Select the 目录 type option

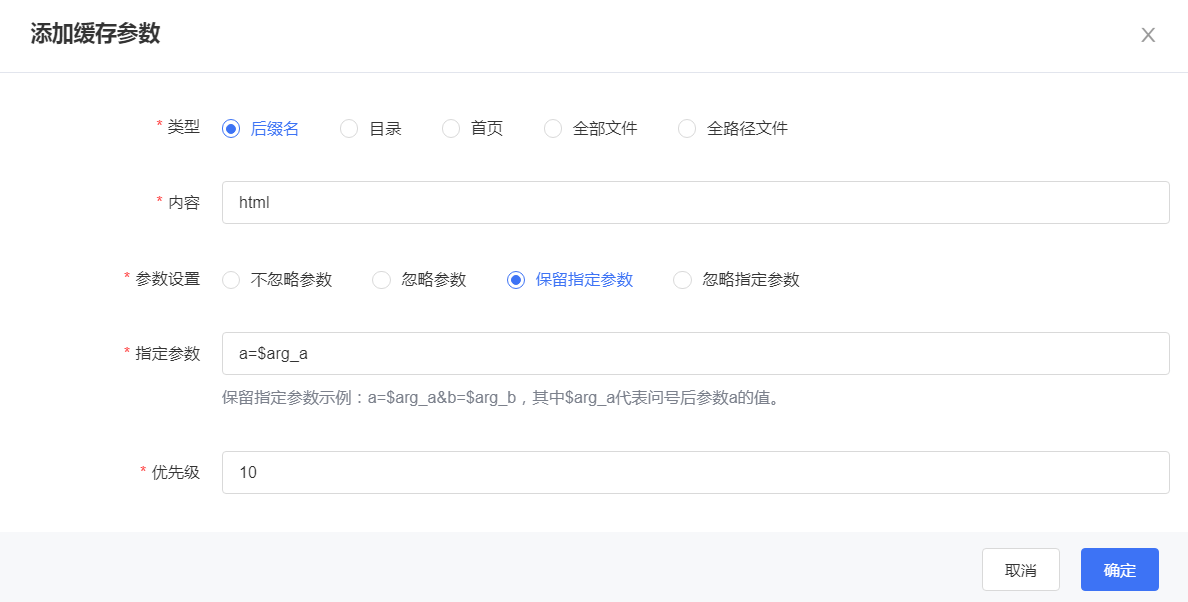pos(370,129)
